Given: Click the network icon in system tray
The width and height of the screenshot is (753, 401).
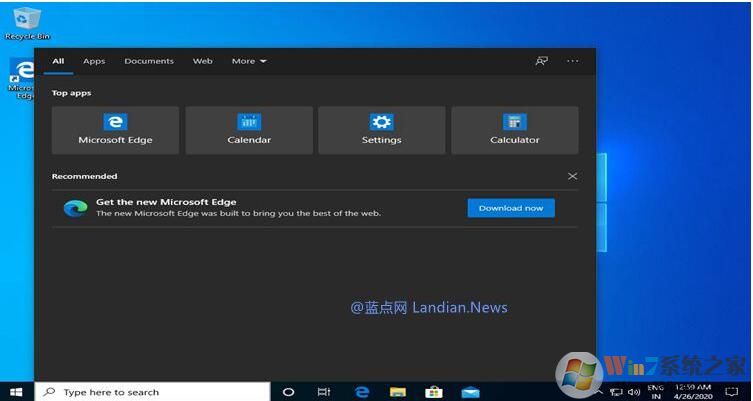Looking at the screenshot, I should (616, 392).
